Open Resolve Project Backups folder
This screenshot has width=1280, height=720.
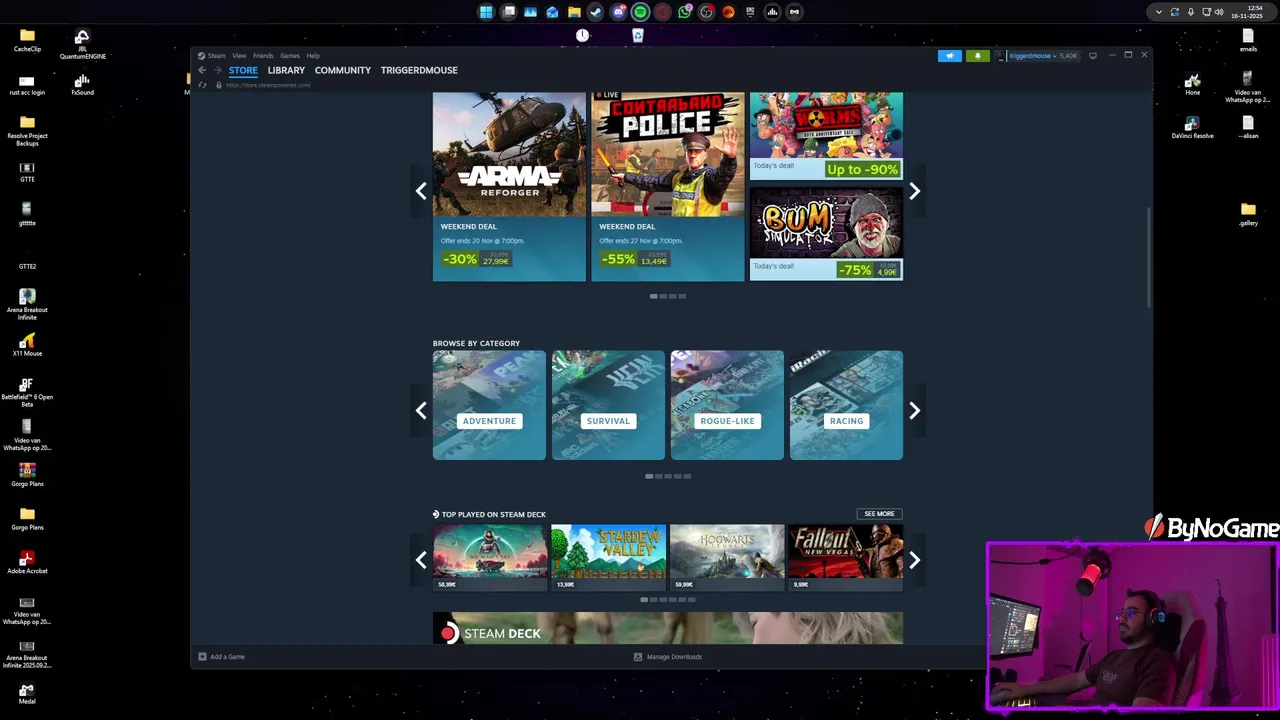27,130
